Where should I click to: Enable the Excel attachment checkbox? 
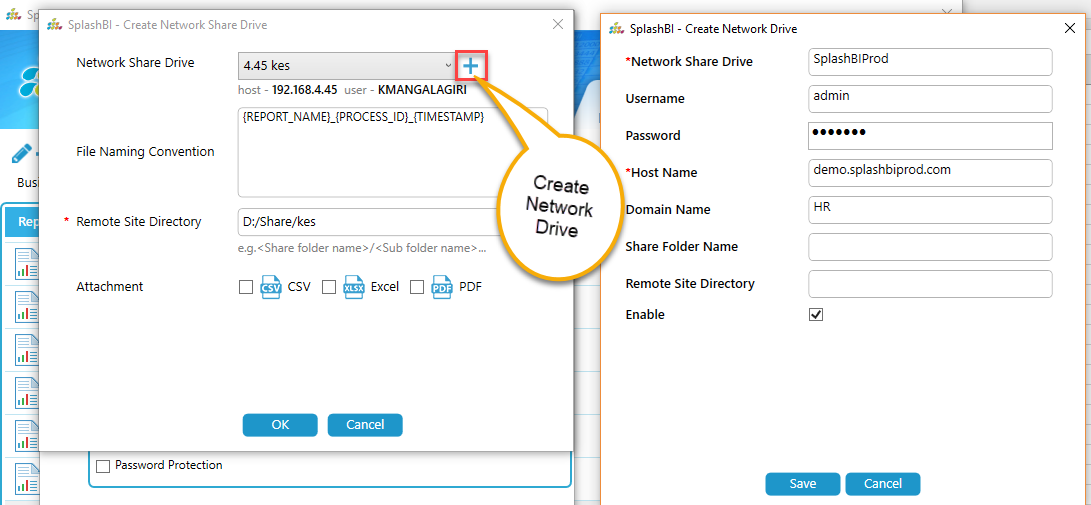click(x=329, y=287)
